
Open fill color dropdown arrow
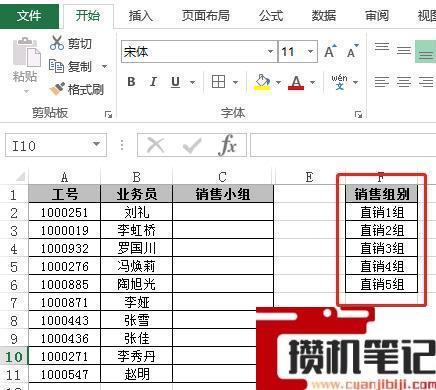[278, 82]
